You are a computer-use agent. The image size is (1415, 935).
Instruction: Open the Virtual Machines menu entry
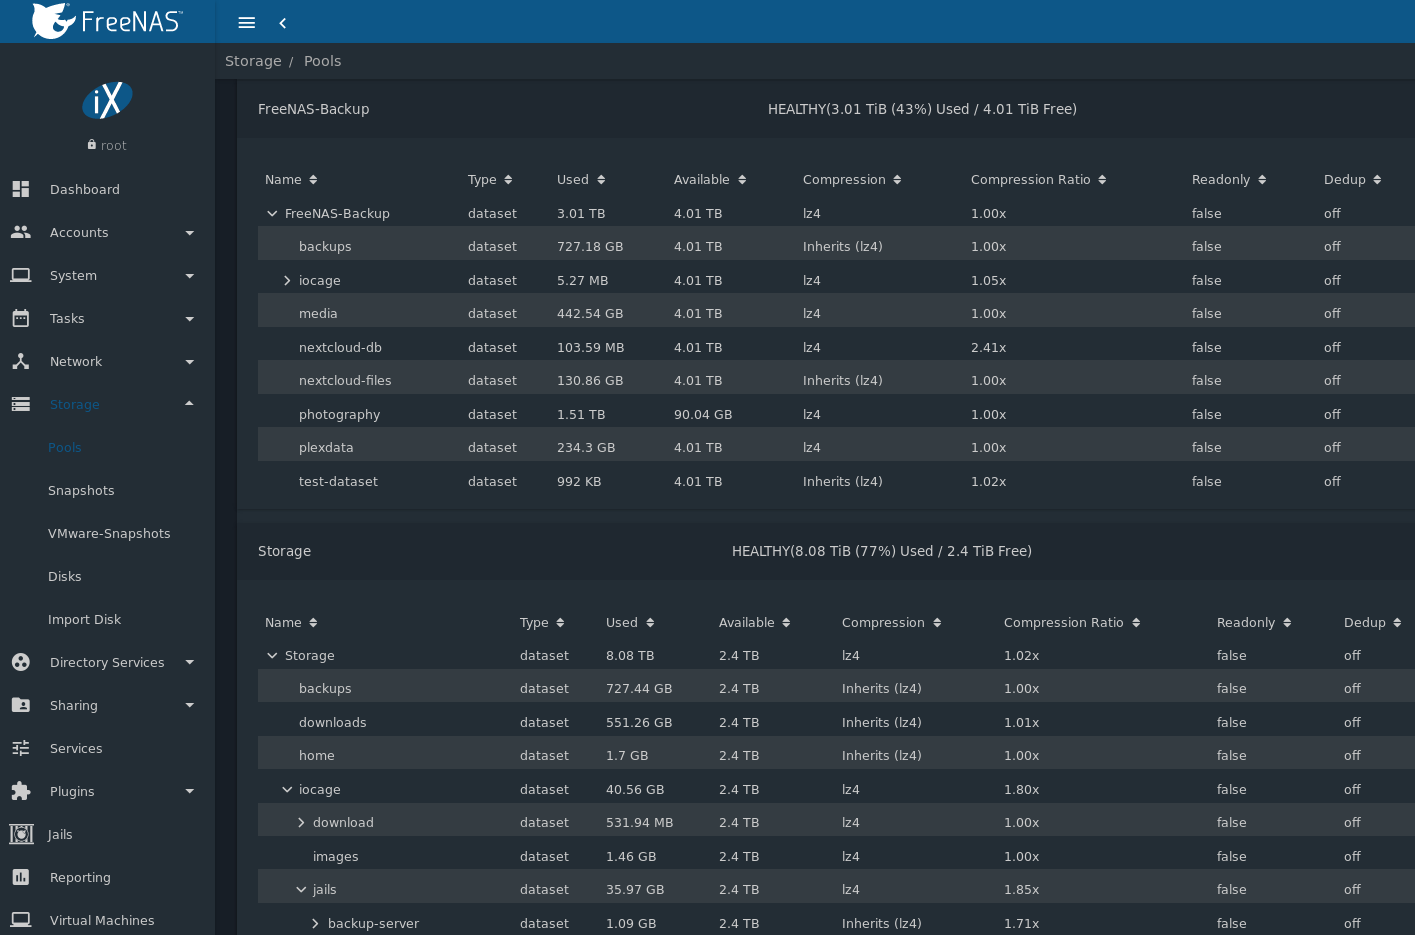point(102,920)
